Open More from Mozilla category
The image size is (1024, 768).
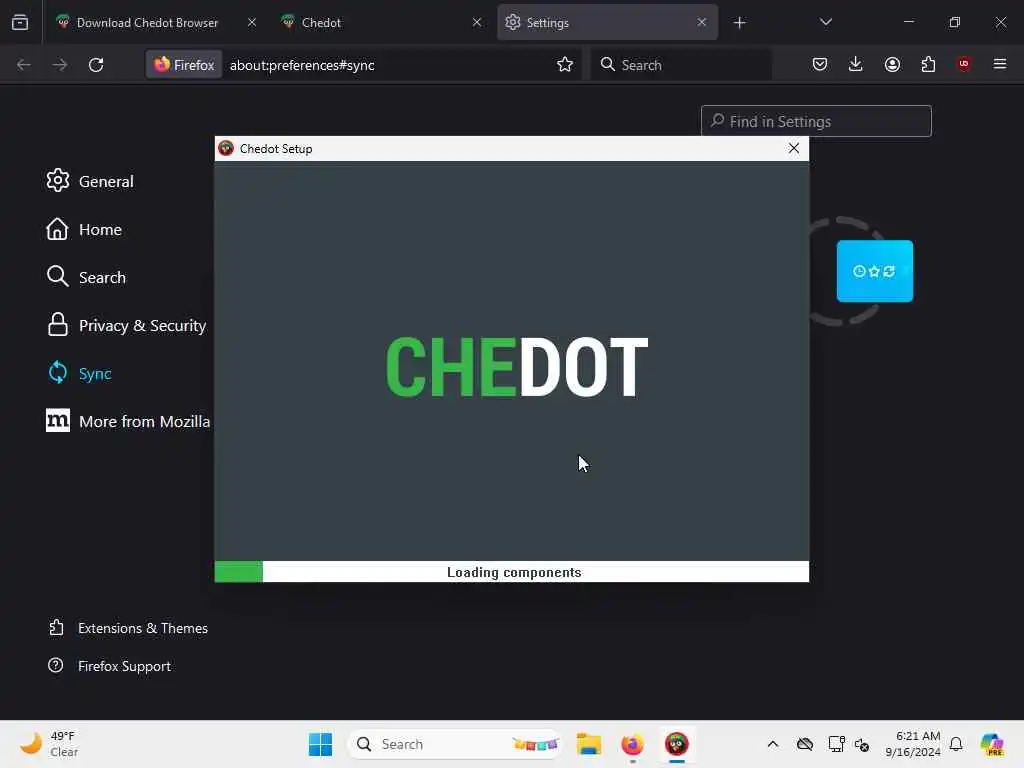point(127,421)
